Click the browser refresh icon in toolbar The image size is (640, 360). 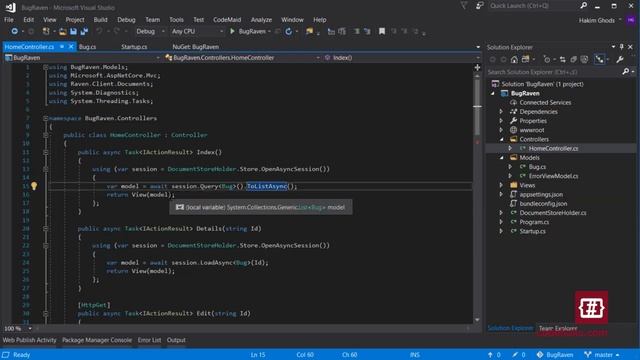click(289, 31)
